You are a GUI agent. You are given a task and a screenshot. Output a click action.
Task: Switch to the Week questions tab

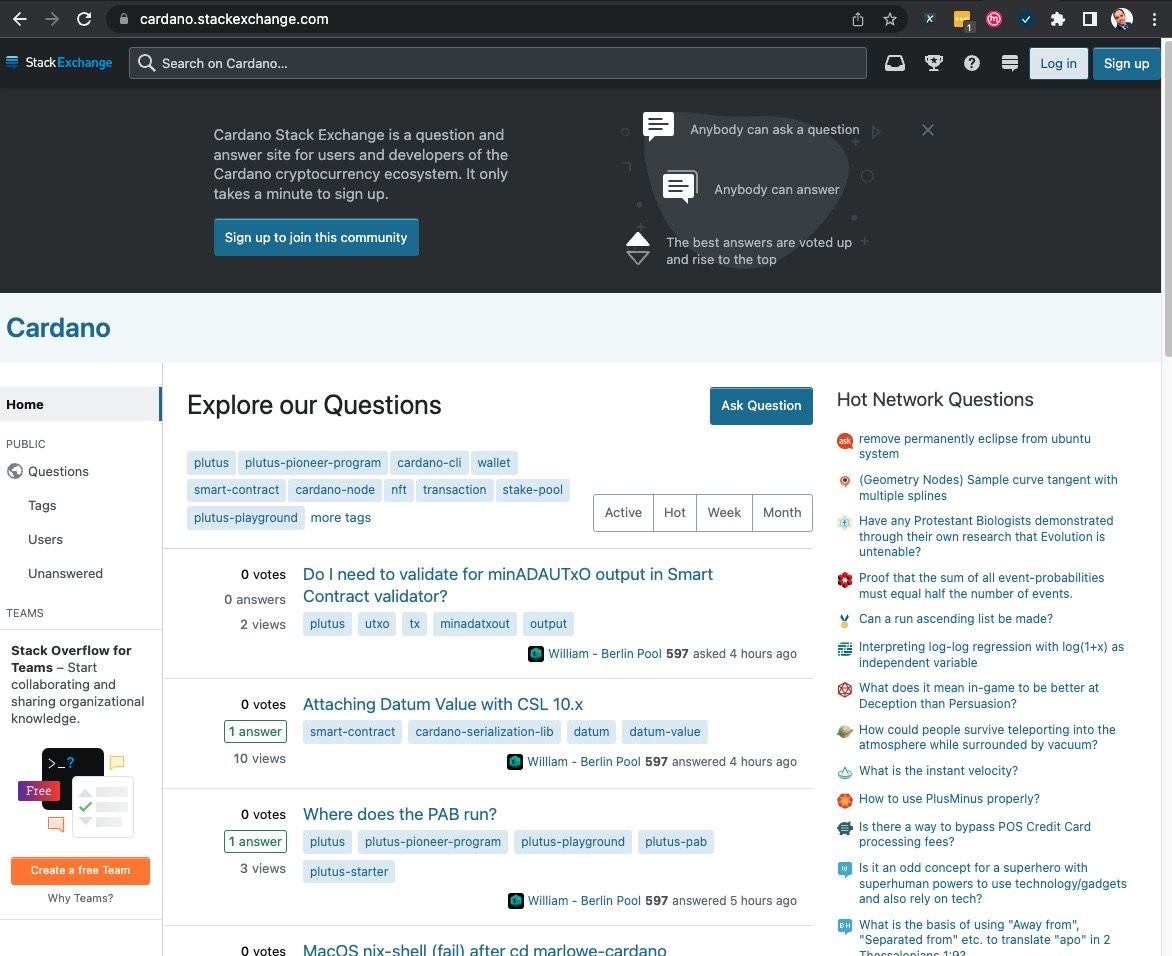coord(724,513)
